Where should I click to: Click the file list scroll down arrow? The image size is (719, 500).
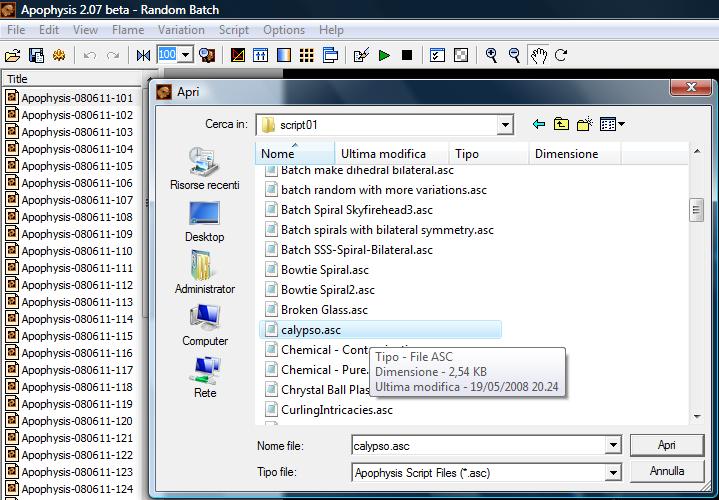(x=697, y=417)
